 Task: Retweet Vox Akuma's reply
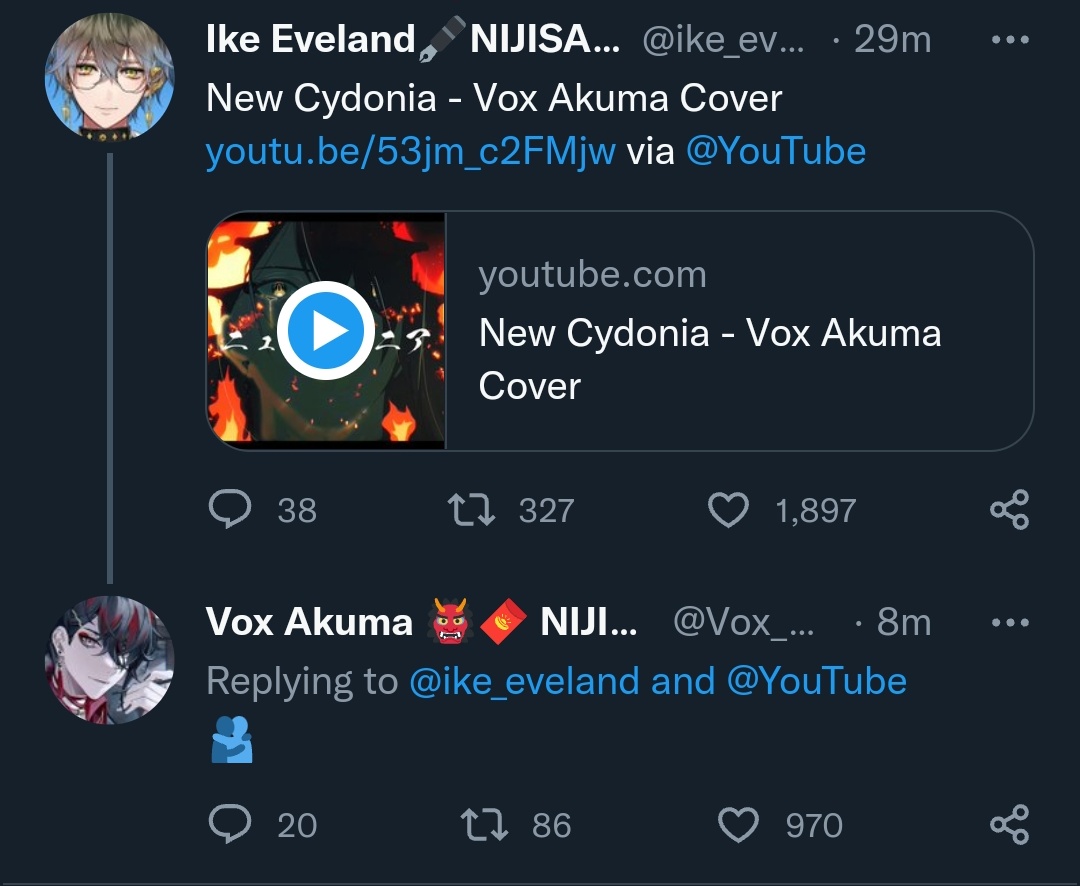tap(484, 825)
